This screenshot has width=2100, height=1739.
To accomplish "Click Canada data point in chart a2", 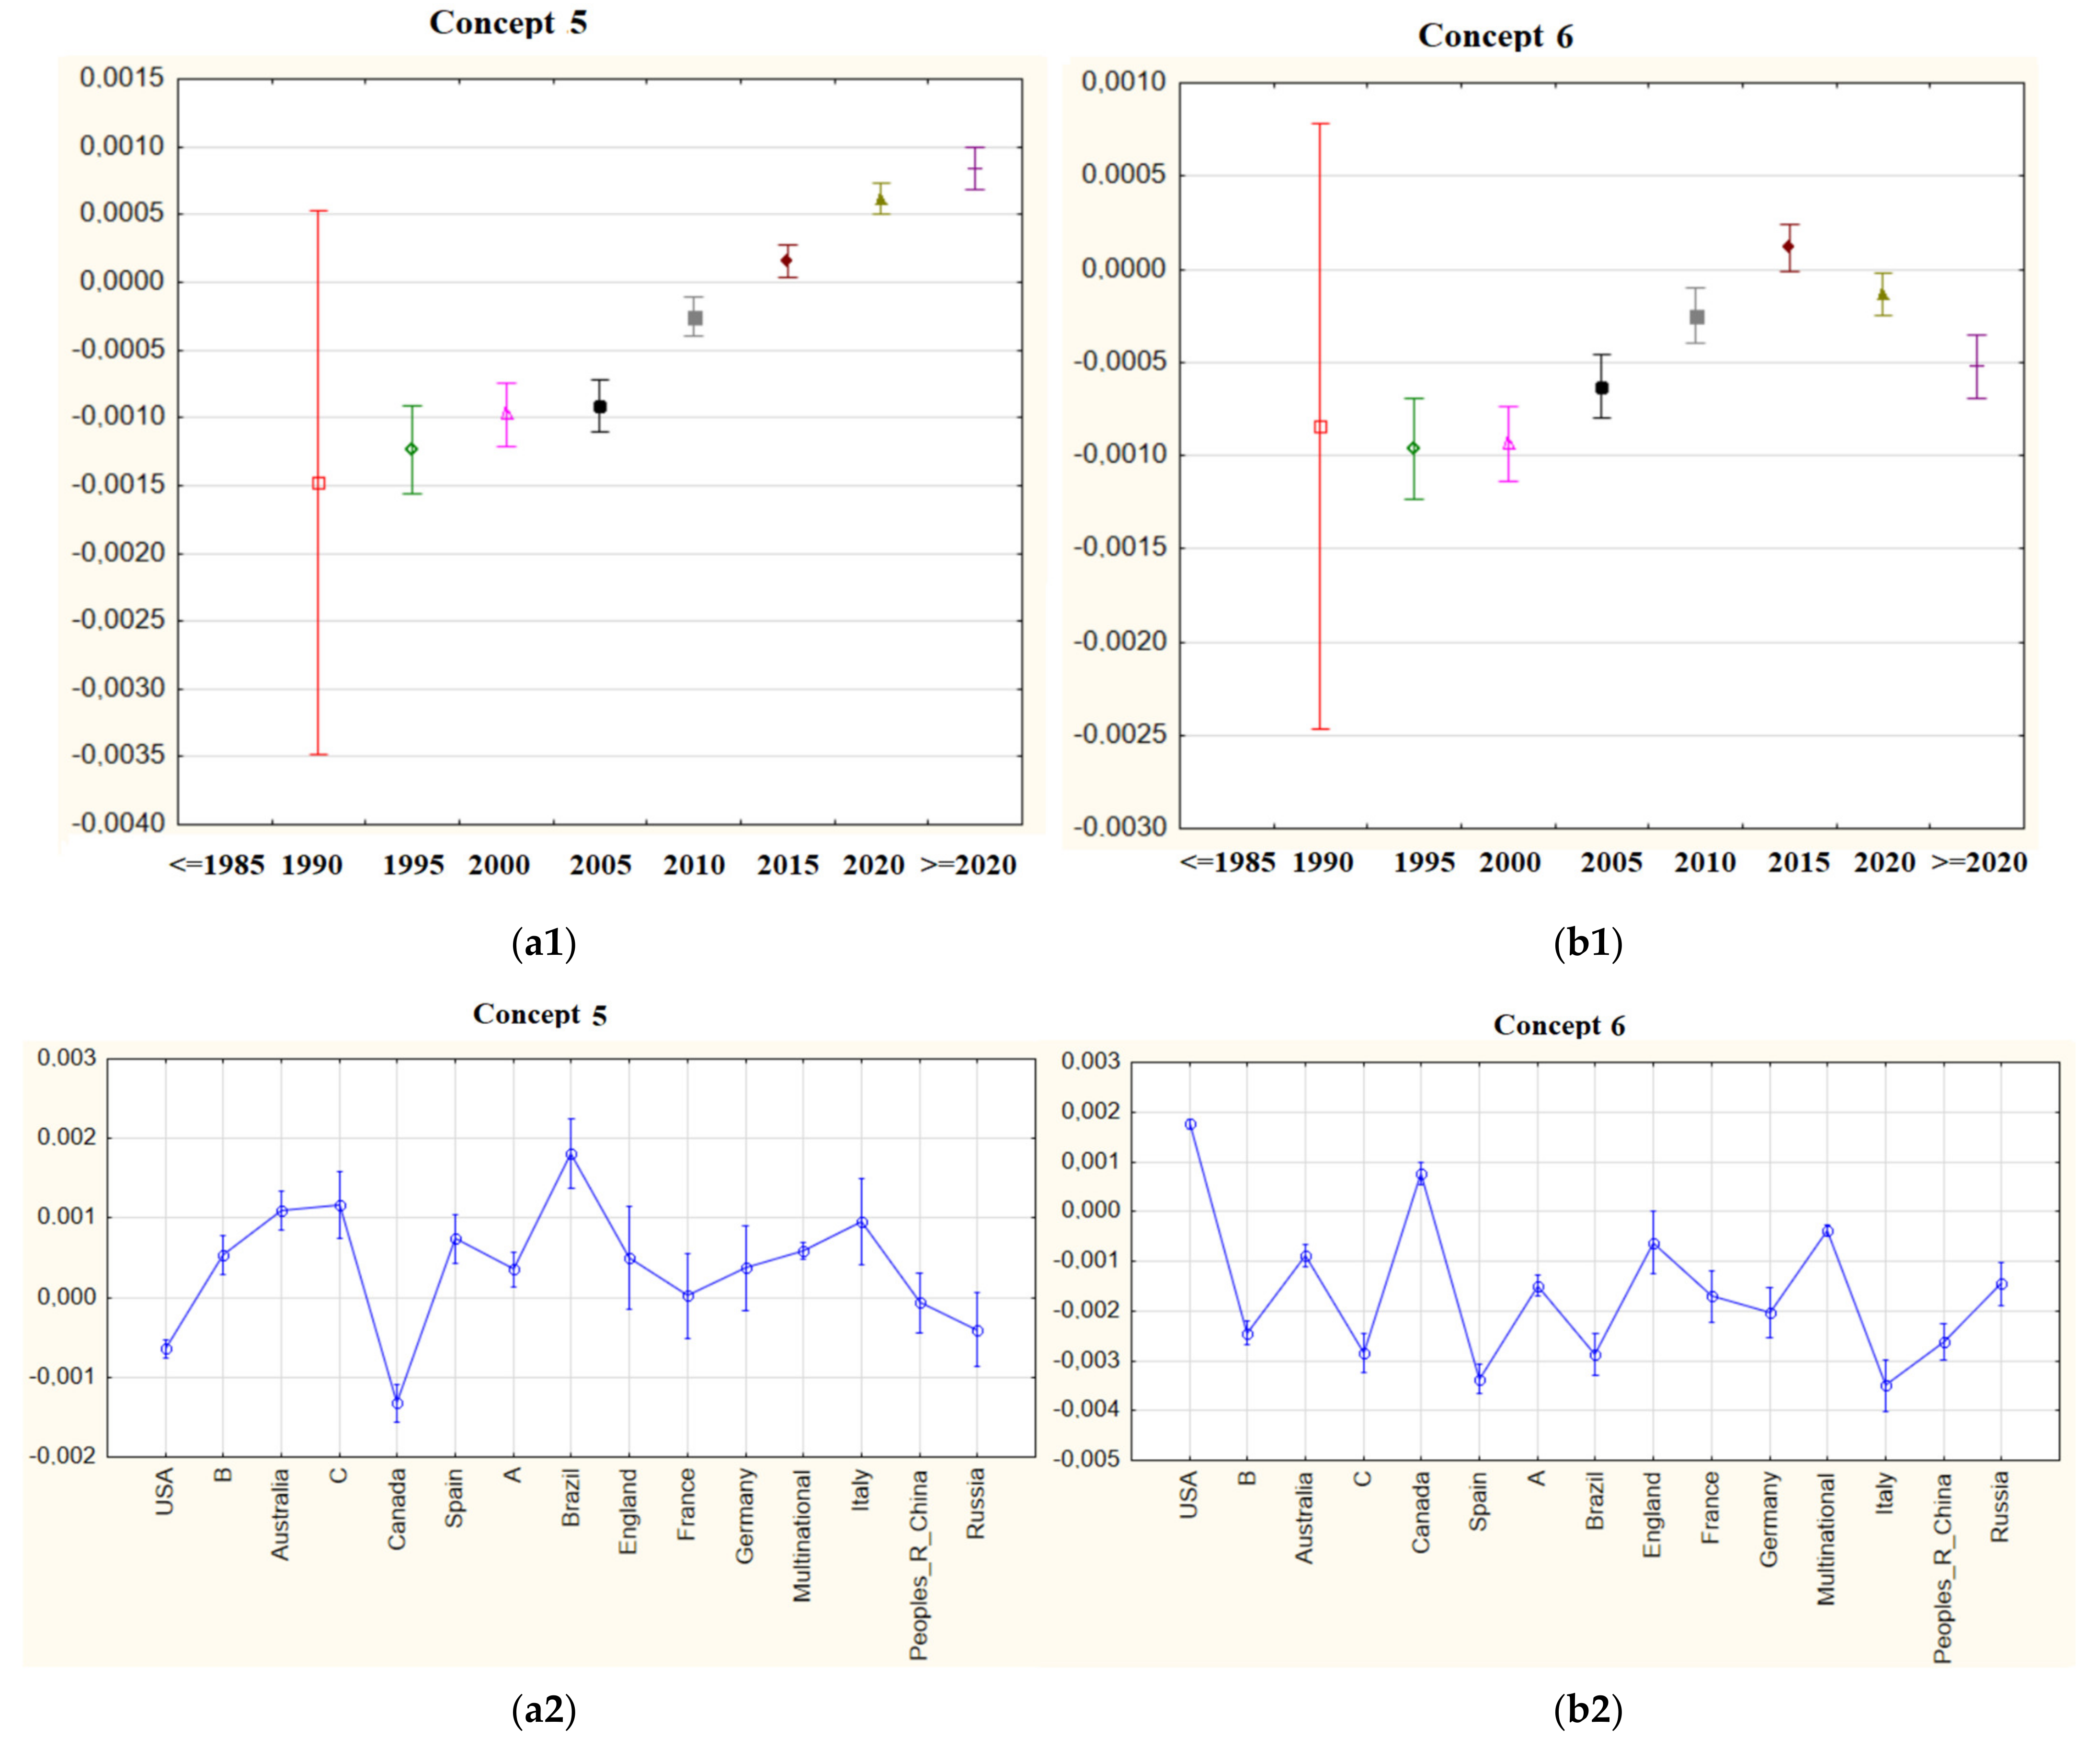I will click(x=397, y=1403).
